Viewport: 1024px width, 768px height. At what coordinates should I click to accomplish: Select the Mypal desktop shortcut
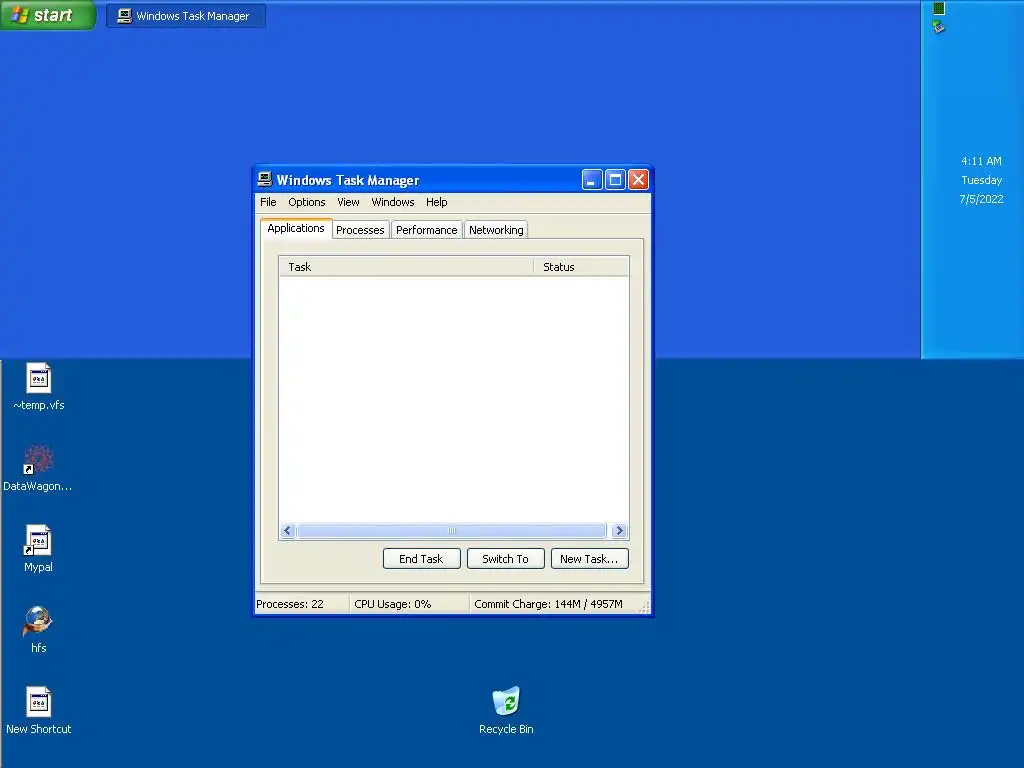[38, 549]
